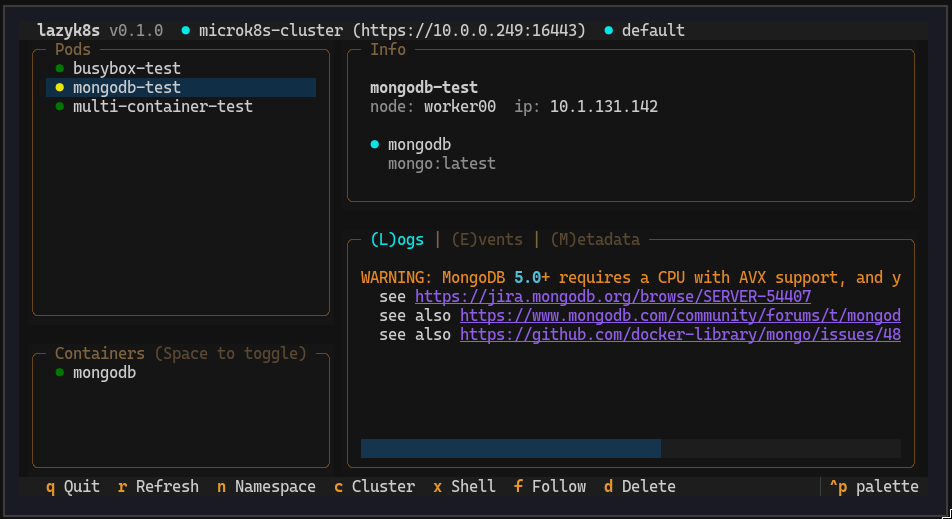Click the mongo:latest image text
The image size is (952, 519).
(x=442, y=163)
